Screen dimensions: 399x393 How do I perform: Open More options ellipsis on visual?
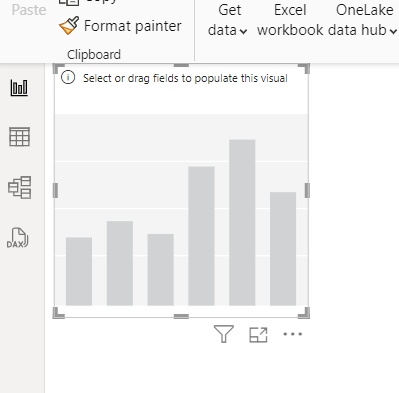[x=292, y=334]
